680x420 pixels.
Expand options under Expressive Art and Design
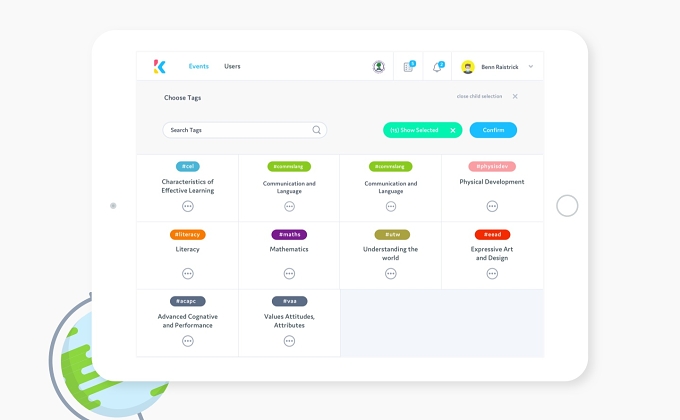click(492, 273)
